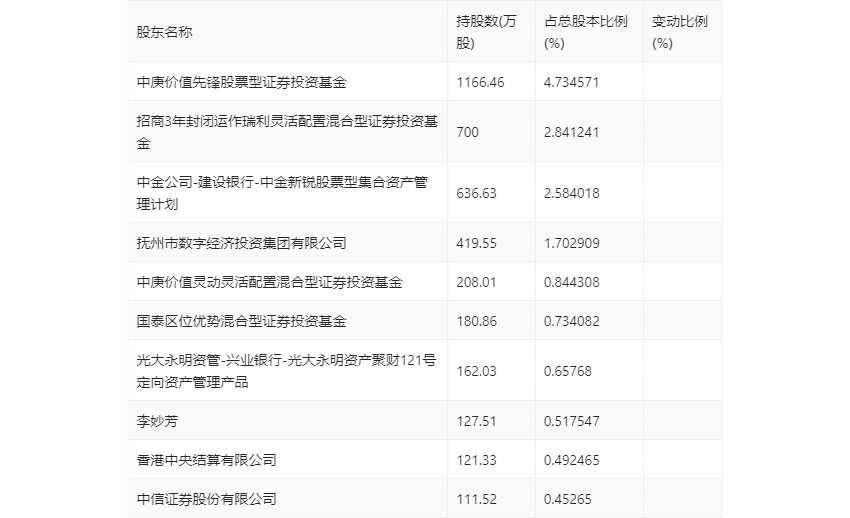
Task: Click the ratio value 2.841241
Action: pyautogui.click(x=571, y=132)
